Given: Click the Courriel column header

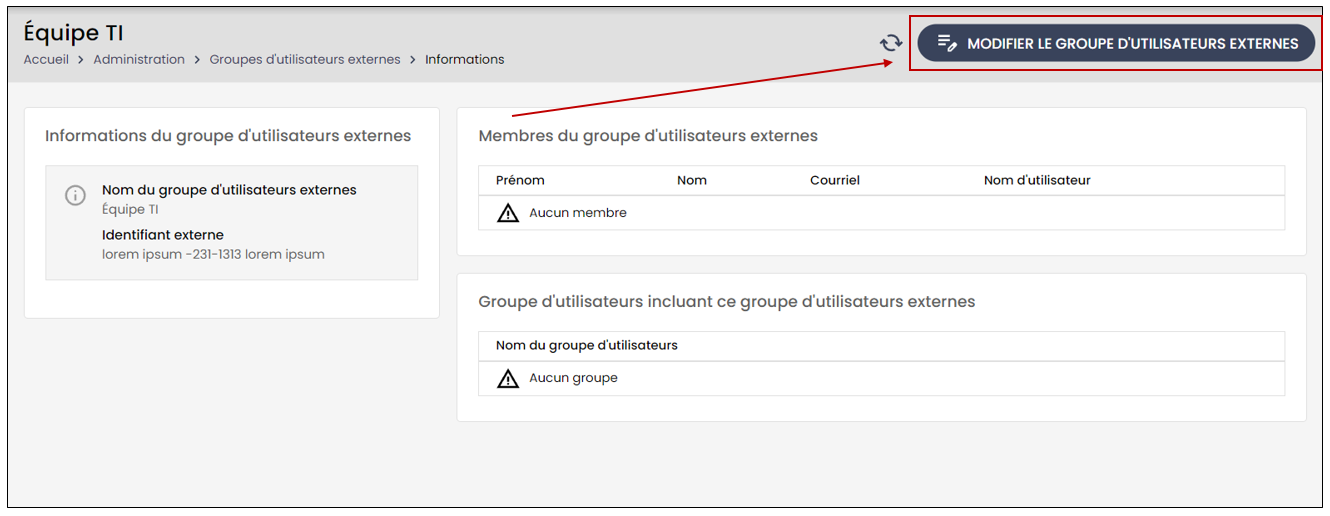Looking at the screenshot, I should pos(835,181).
